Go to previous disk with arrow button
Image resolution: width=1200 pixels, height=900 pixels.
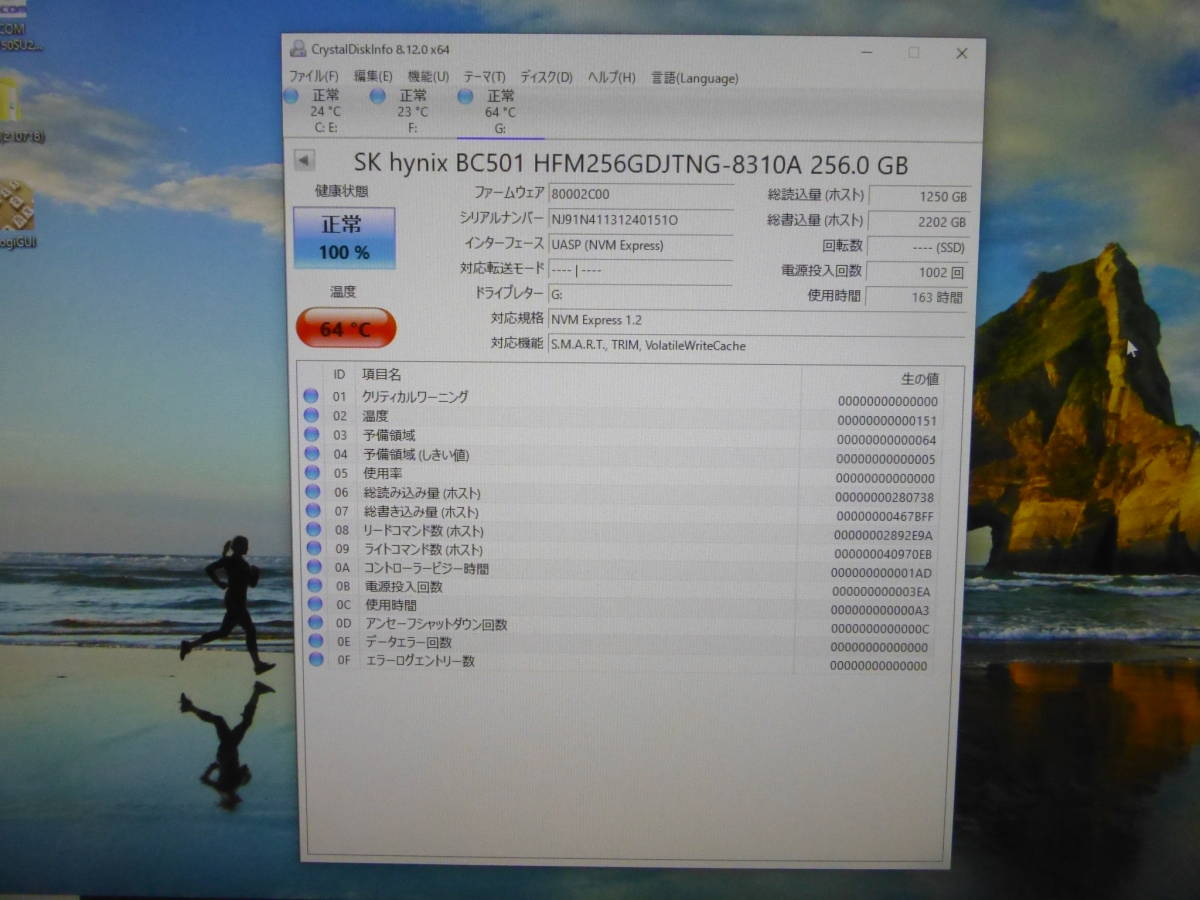pos(304,160)
